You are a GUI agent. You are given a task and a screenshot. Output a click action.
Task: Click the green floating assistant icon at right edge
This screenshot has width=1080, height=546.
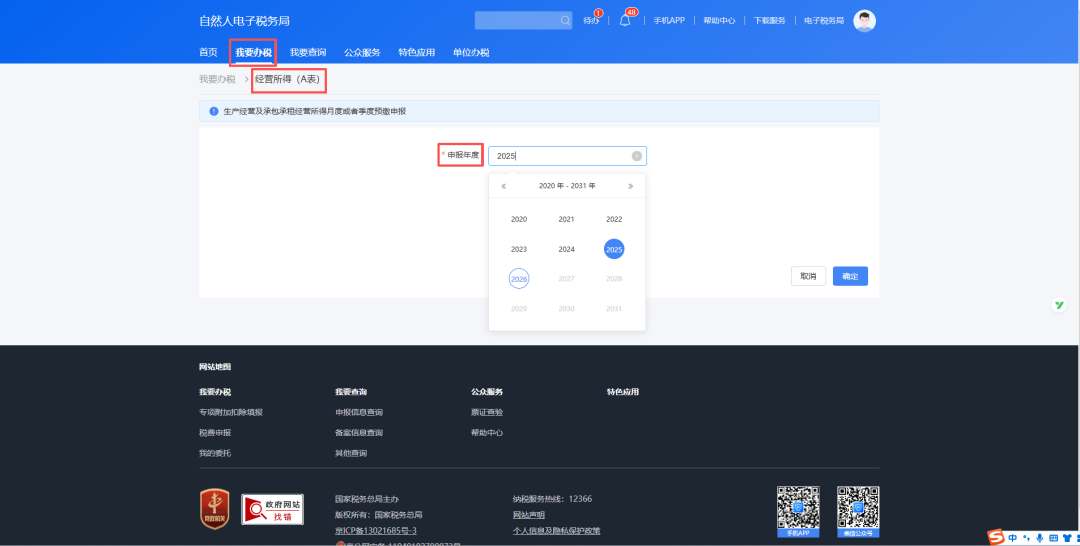[x=1059, y=304]
